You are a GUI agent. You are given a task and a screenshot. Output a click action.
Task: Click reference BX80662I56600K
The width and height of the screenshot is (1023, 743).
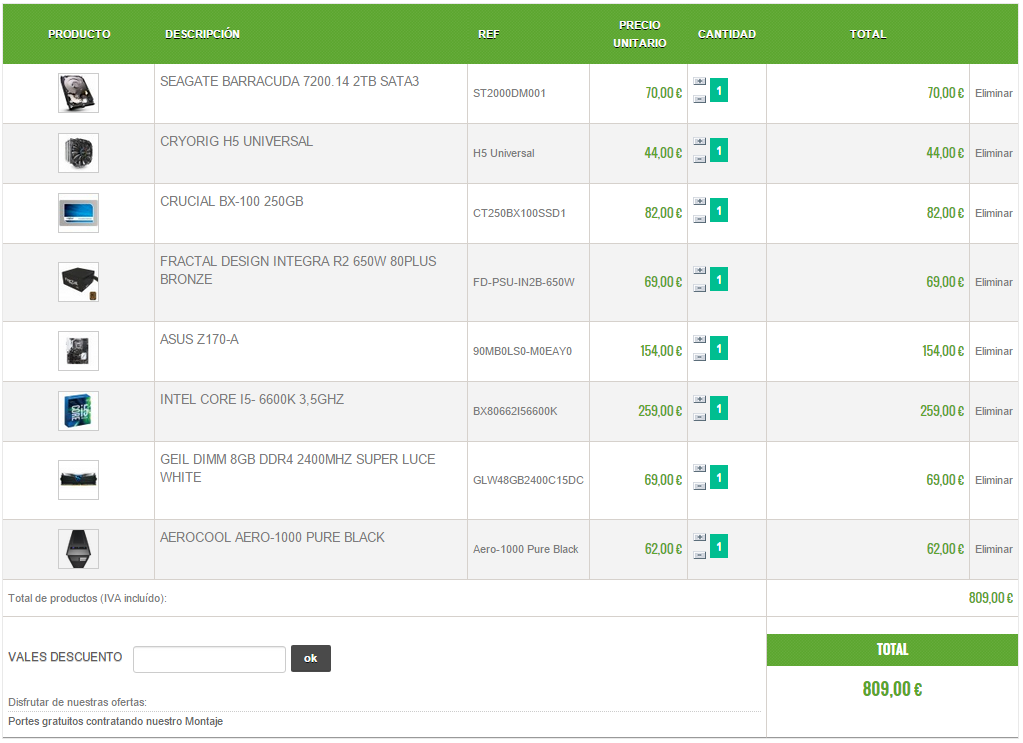coord(515,412)
